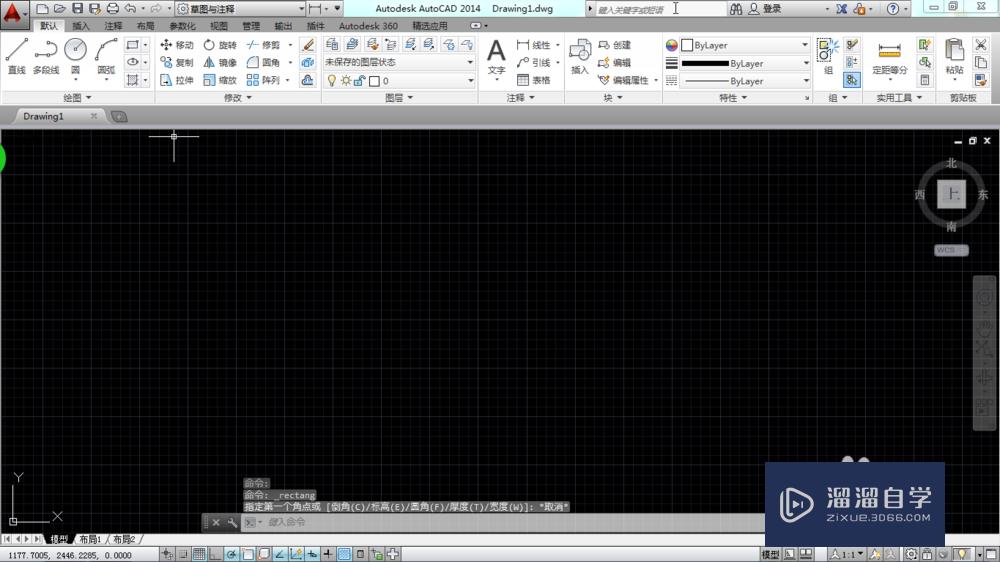Open the AutoCAD application menu button
The height and width of the screenshot is (562, 1000).
tap(13, 14)
